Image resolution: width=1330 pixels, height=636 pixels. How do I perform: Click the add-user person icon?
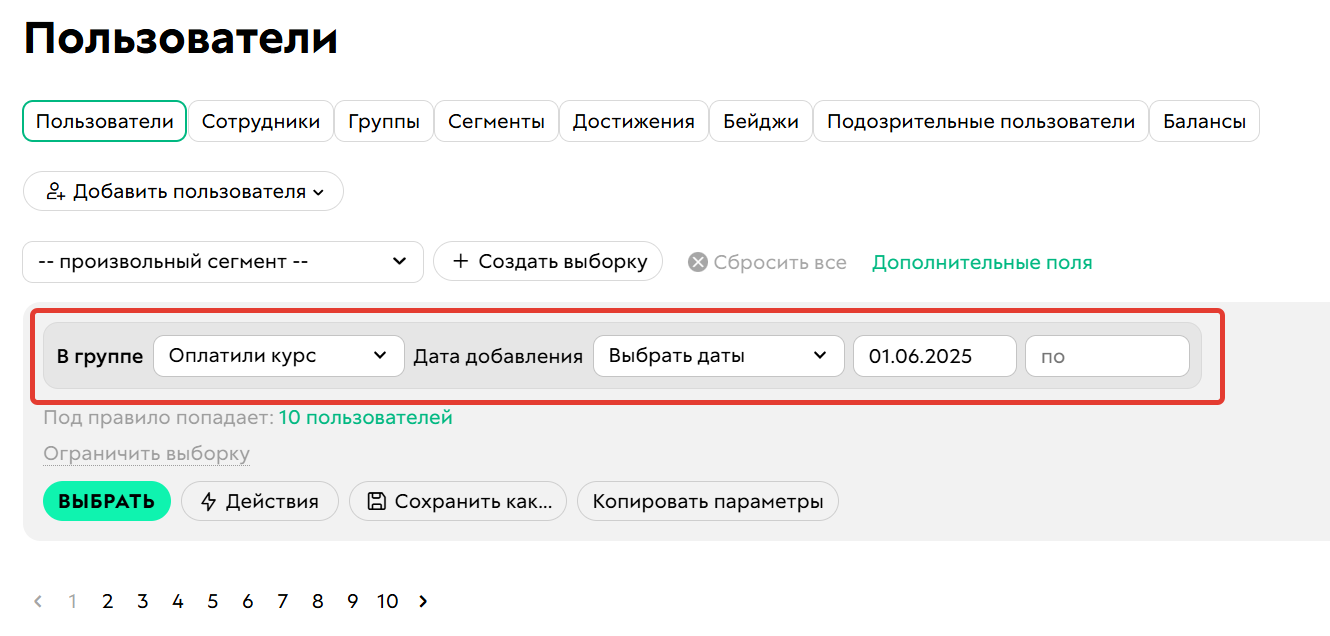pyautogui.click(x=56, y=191)
